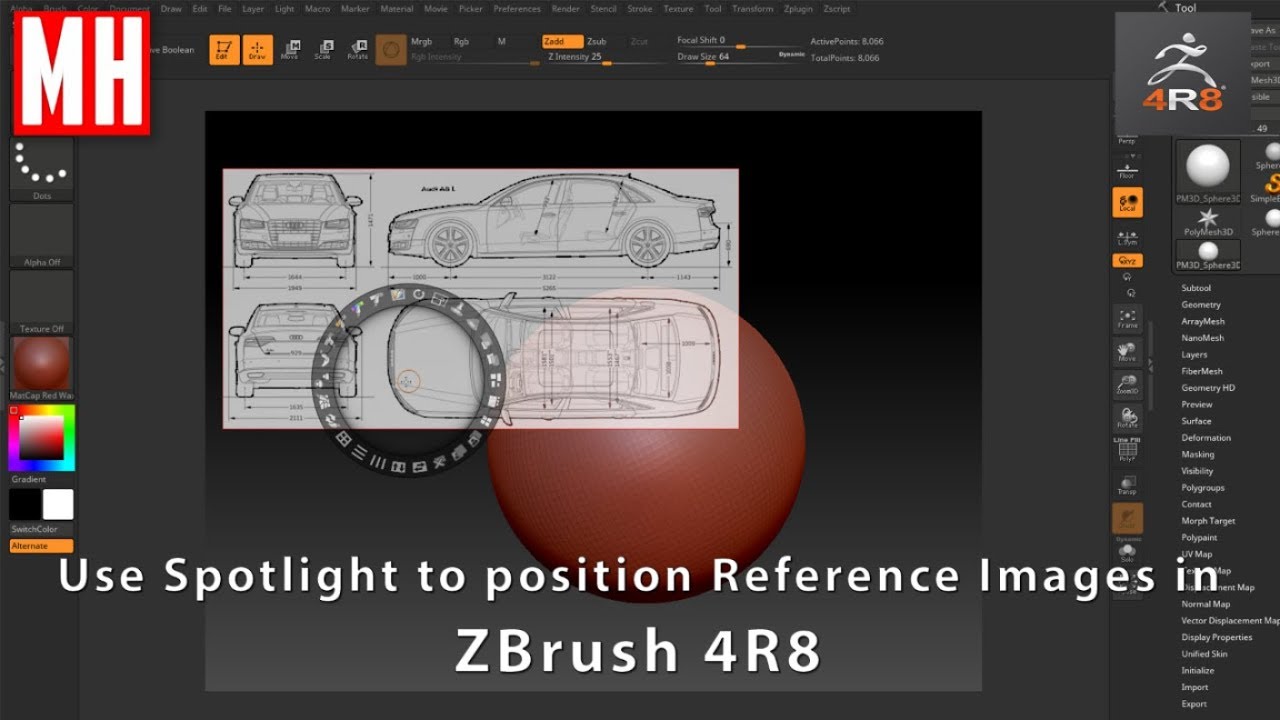Select the PolyMesh3D star tool
The height and width of the screenshot is (720, 1280).
[1207, 222]
